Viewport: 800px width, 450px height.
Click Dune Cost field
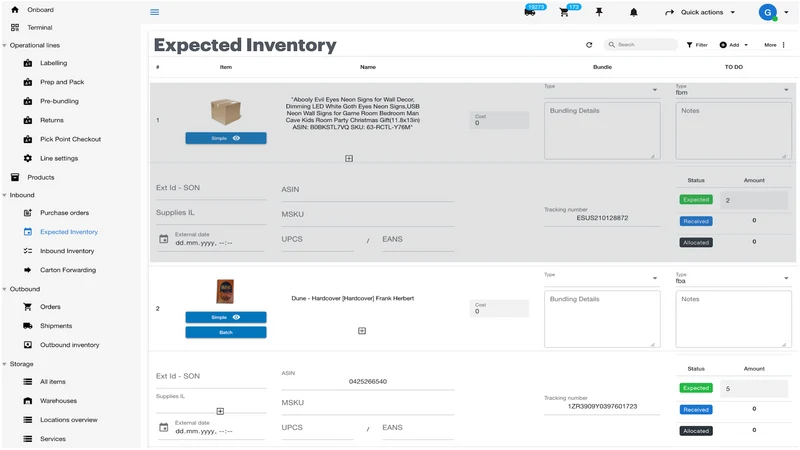tap(499, 308)
